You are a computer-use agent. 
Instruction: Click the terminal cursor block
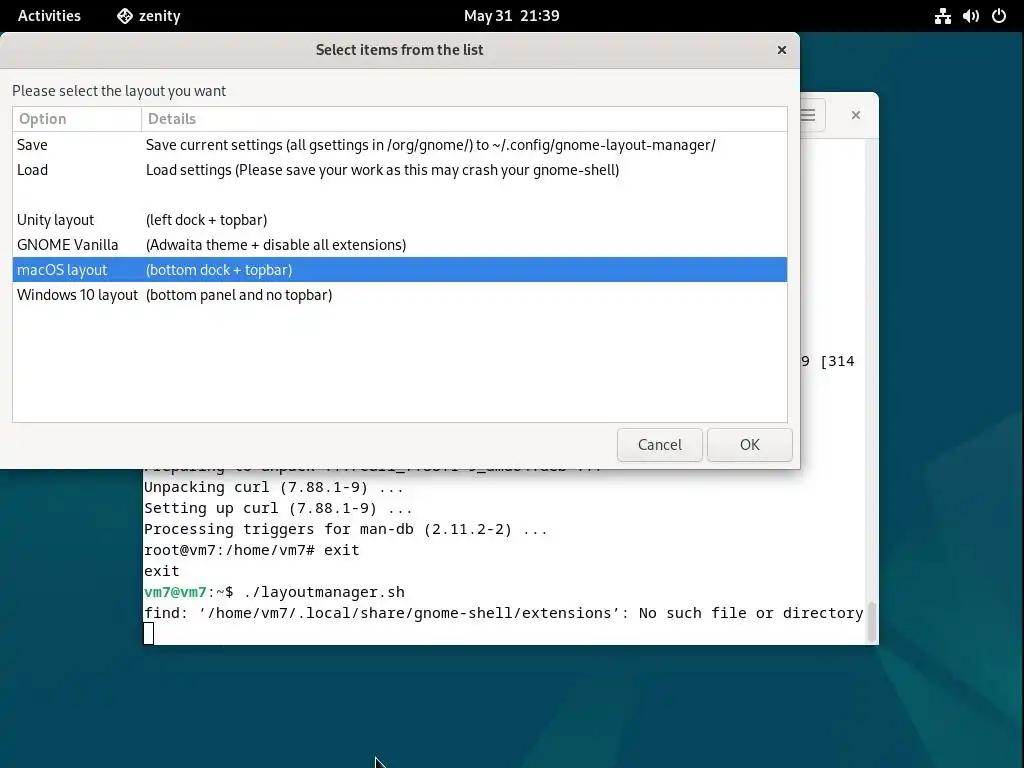[149, 633]
